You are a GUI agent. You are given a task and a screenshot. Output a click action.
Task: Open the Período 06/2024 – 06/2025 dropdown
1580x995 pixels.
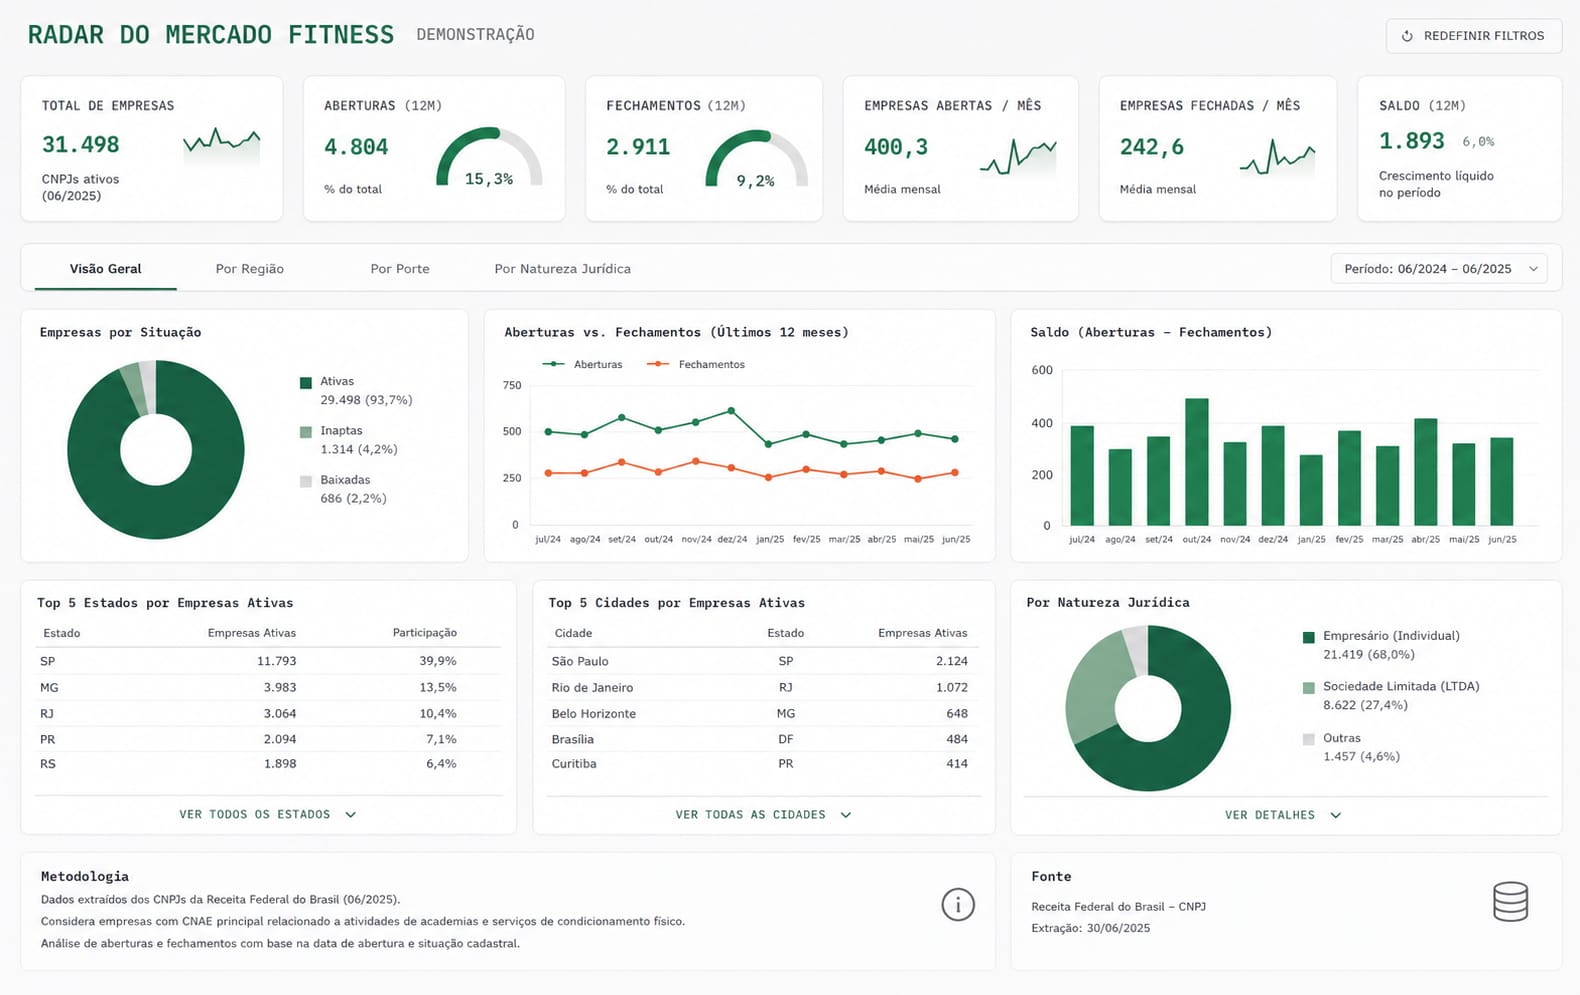1439,269
